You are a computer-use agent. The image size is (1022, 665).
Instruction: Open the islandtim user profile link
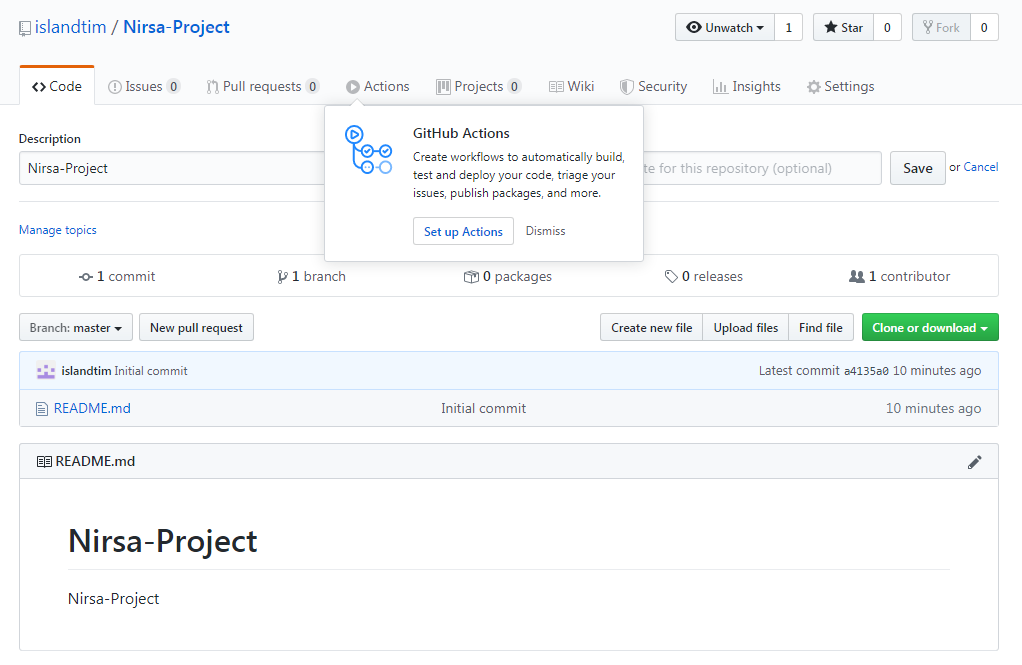[70, 27]
